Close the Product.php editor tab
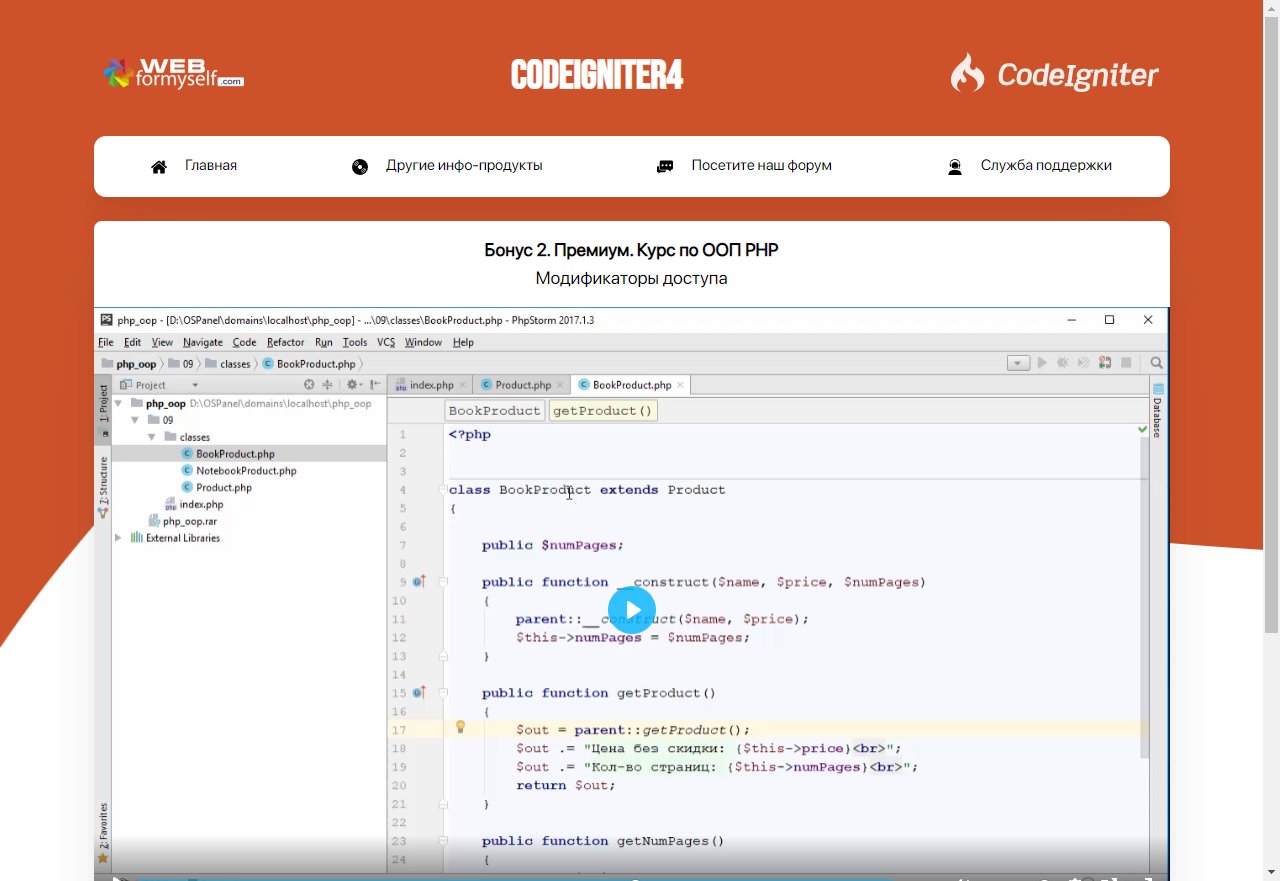Image resolution: width=1280 pixels, height=881 pixels. point(560,385)
